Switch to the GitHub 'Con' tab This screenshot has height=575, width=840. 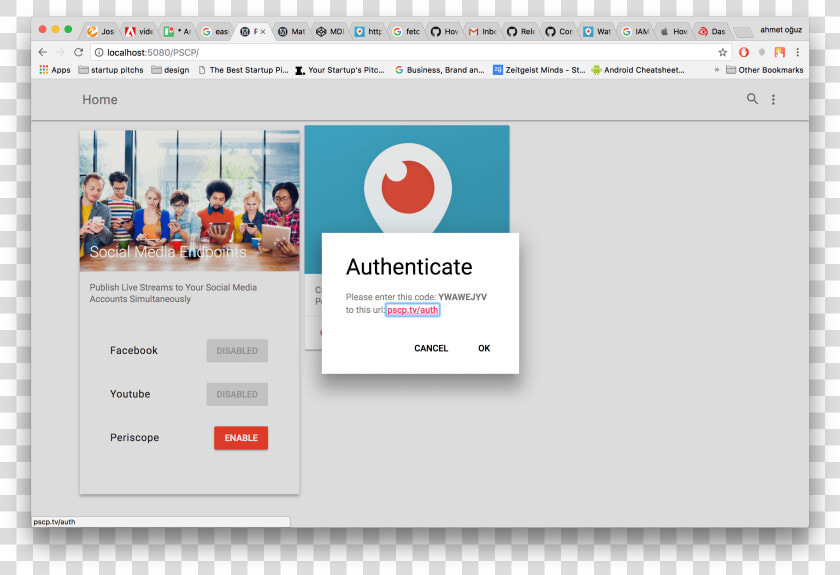[559, 32]
